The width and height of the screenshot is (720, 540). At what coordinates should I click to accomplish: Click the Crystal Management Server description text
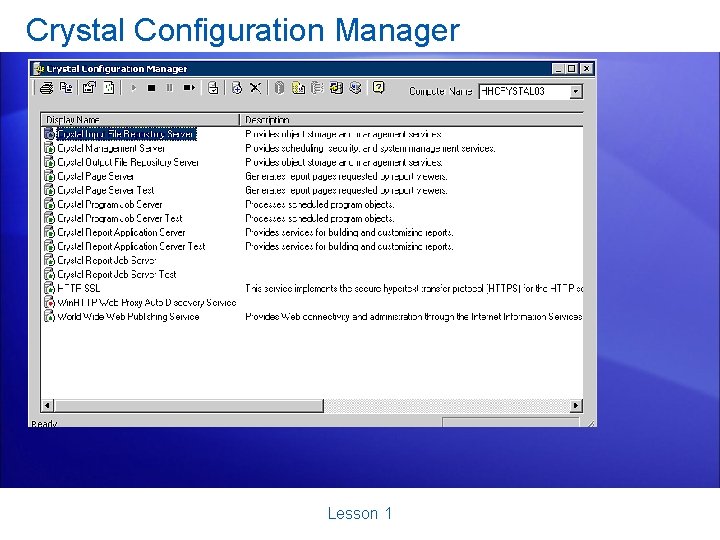click(x=370, y=148)
